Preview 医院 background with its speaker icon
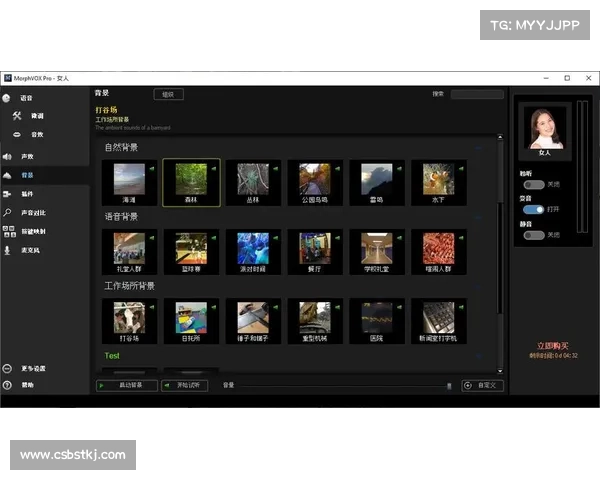 (399, 307)
